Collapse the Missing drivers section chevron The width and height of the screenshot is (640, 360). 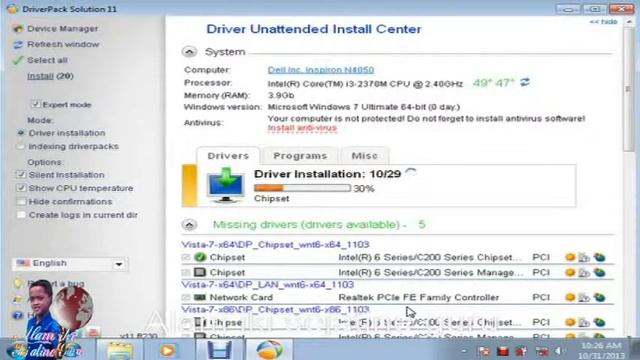point(189,225)
